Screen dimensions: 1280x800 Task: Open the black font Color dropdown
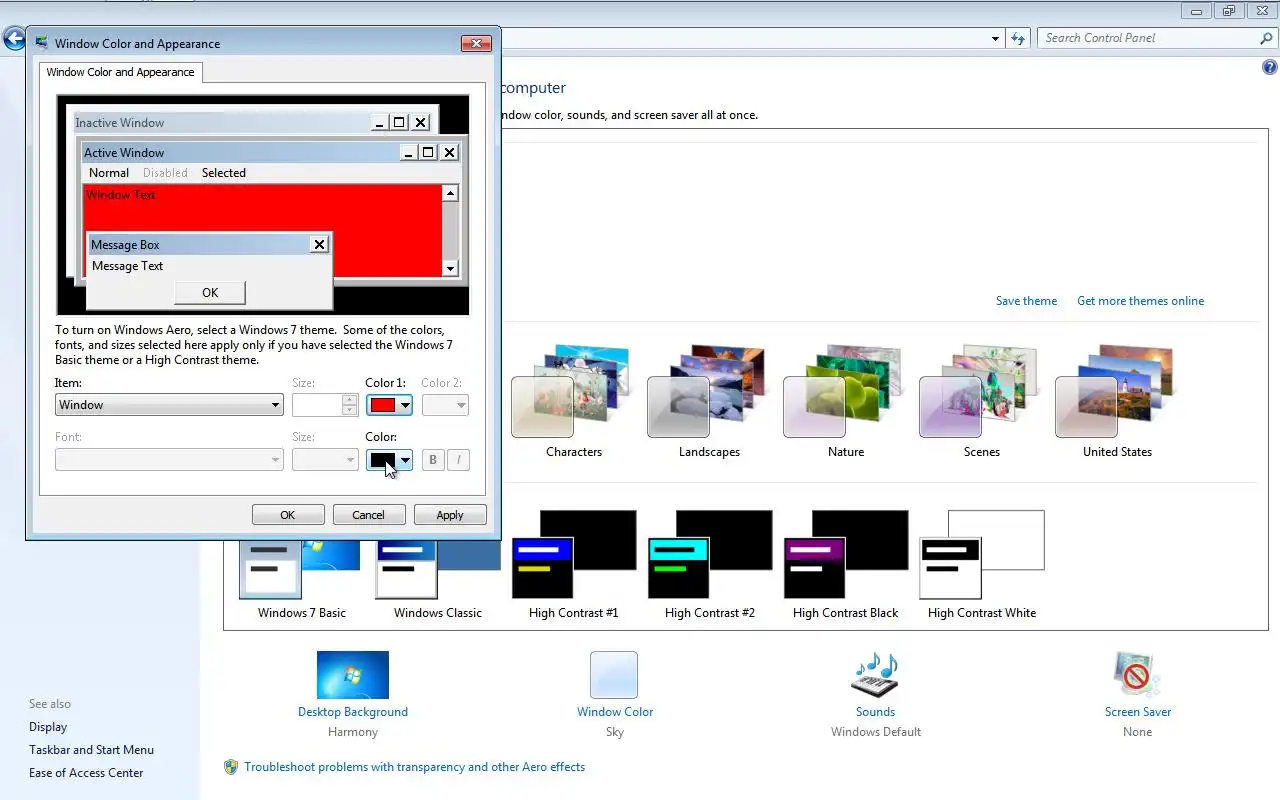389,460
